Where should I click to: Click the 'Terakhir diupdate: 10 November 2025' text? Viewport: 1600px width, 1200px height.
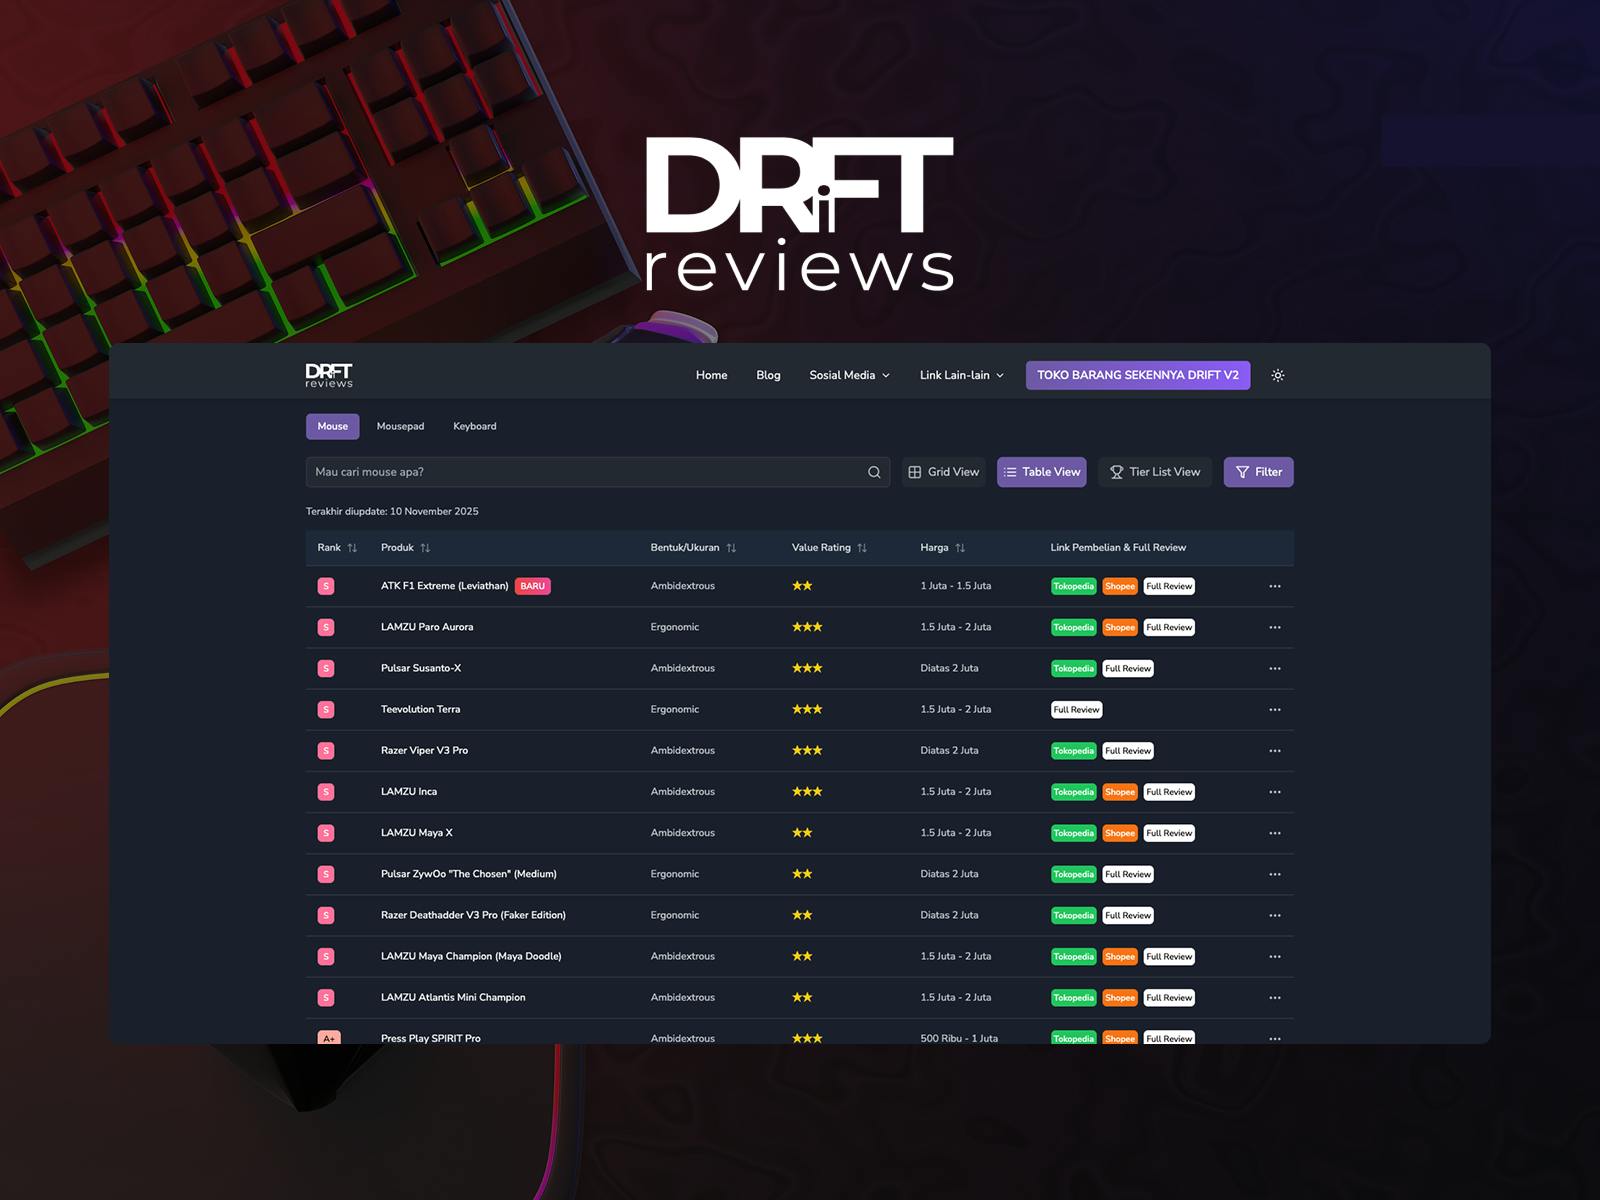[392, 511]
